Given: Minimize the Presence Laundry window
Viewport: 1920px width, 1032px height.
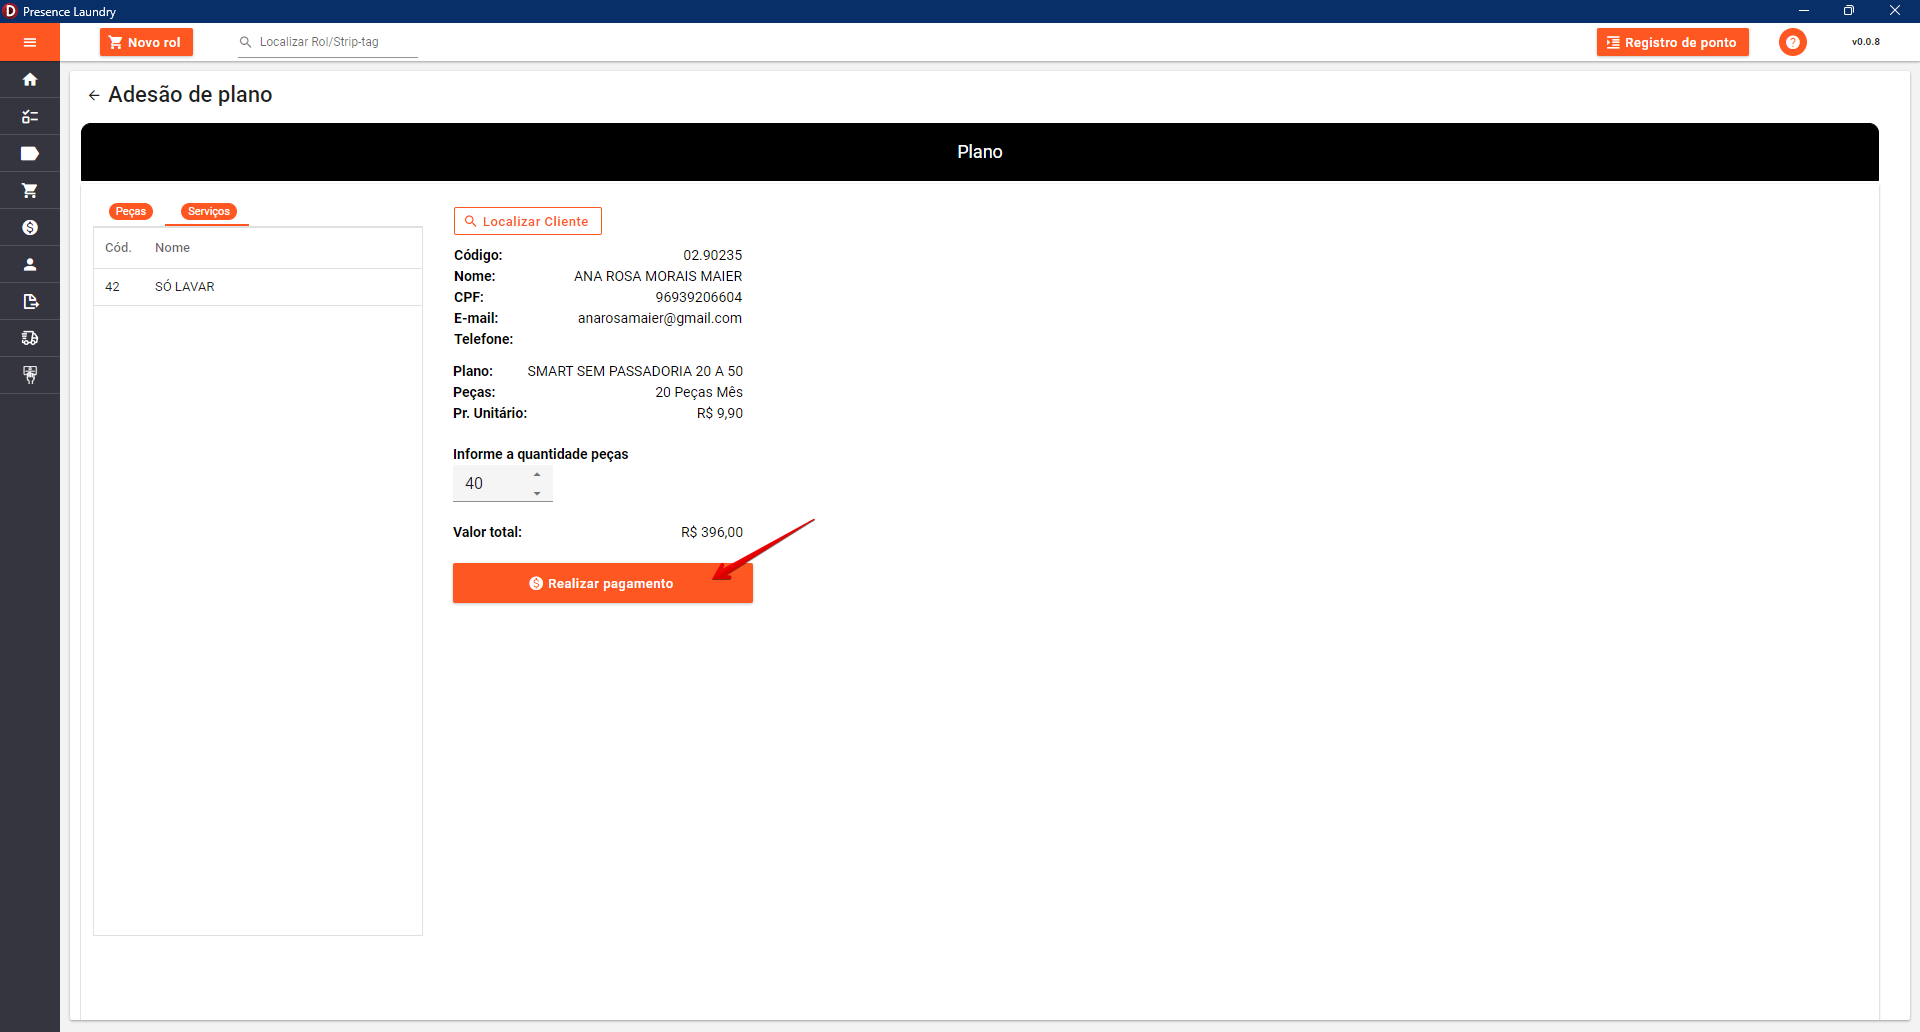Looking at the screenshot, I should (x=1804, y=11).
